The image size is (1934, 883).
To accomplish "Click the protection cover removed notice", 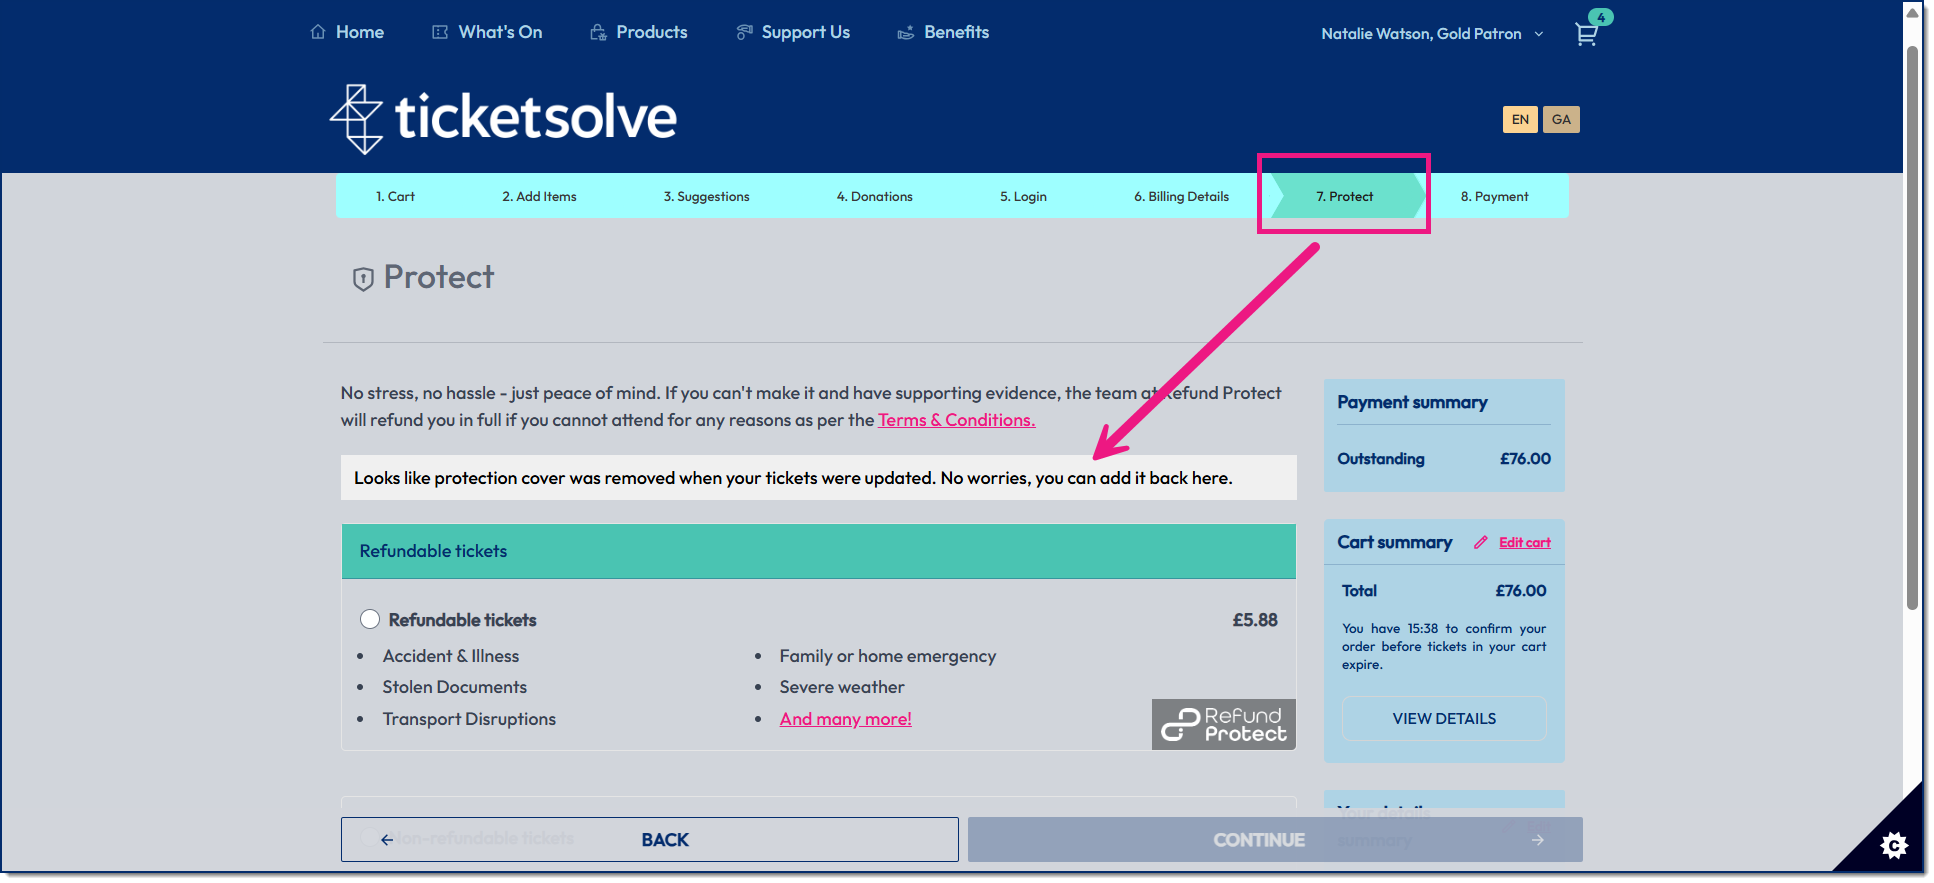I will pos(819,478).
